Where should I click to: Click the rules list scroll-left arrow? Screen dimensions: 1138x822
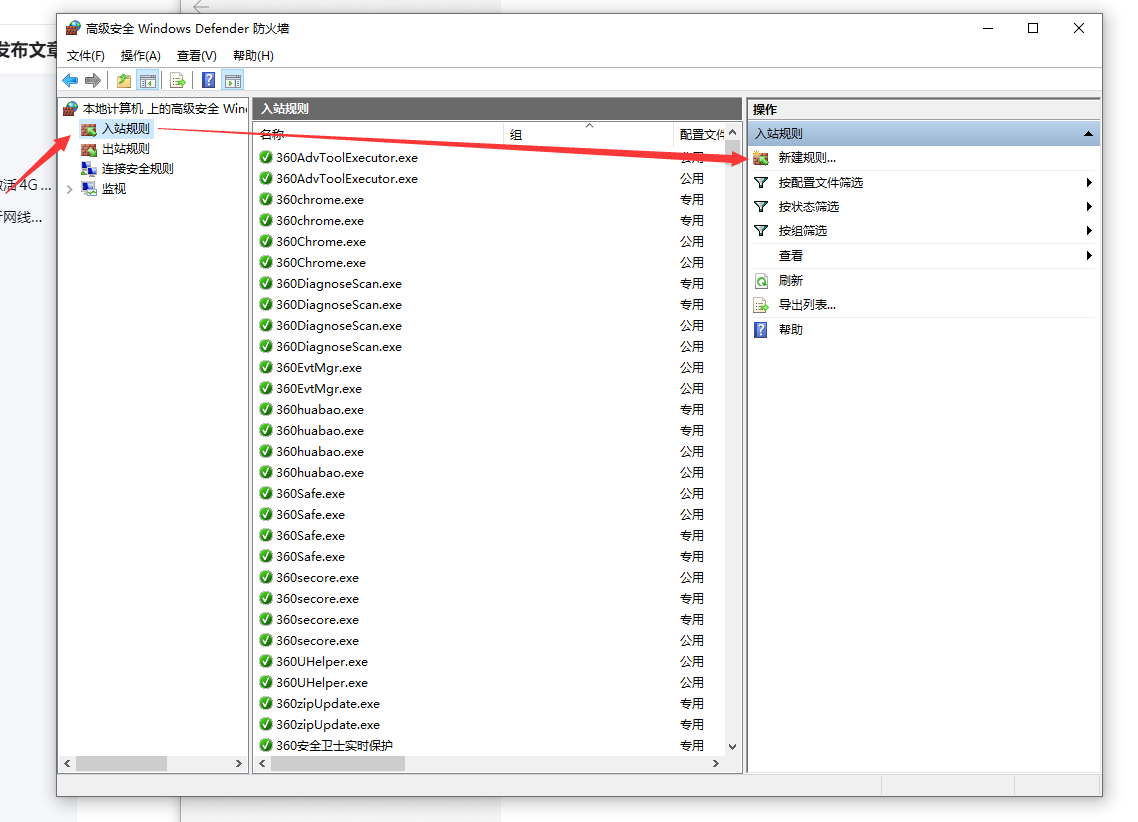263,763
